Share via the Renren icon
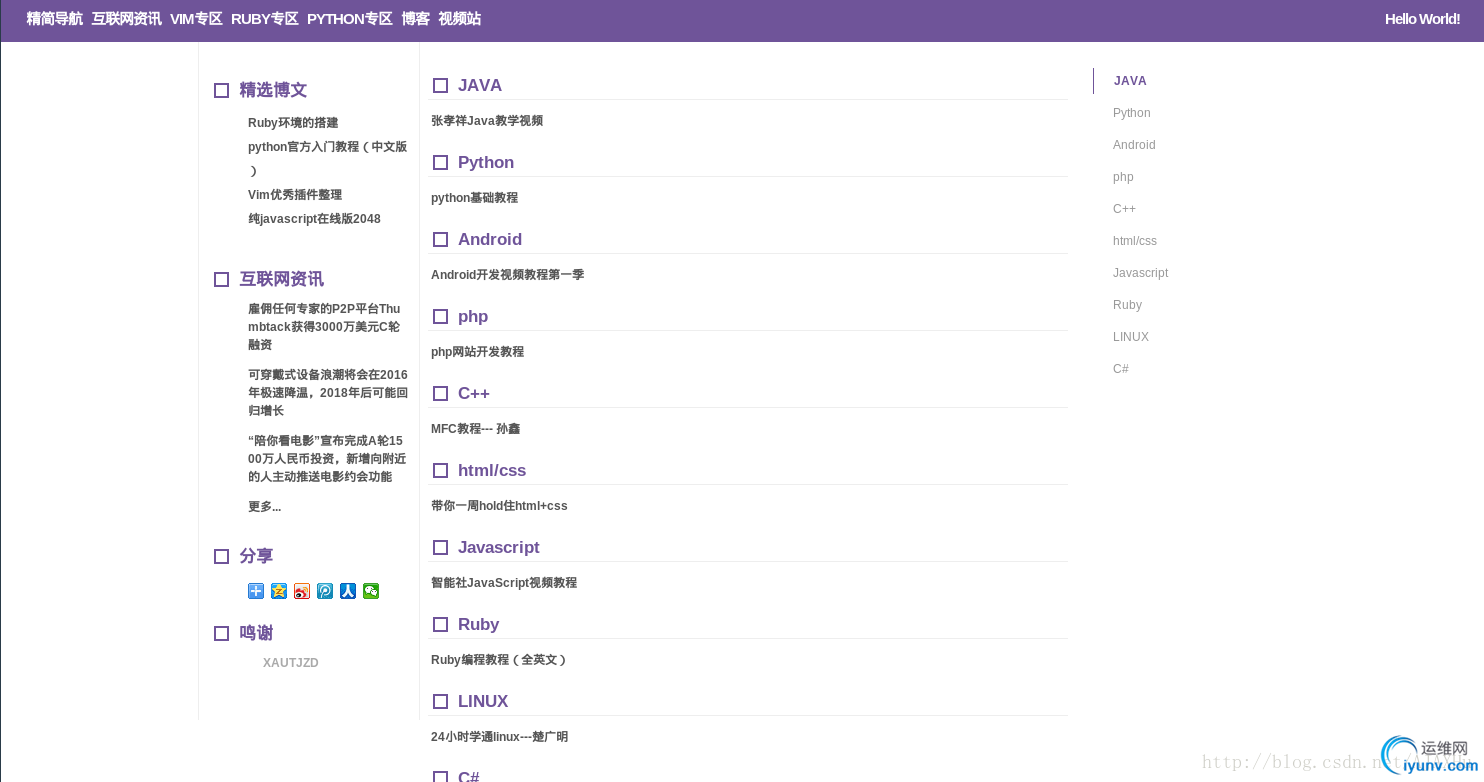 (348, 591)
